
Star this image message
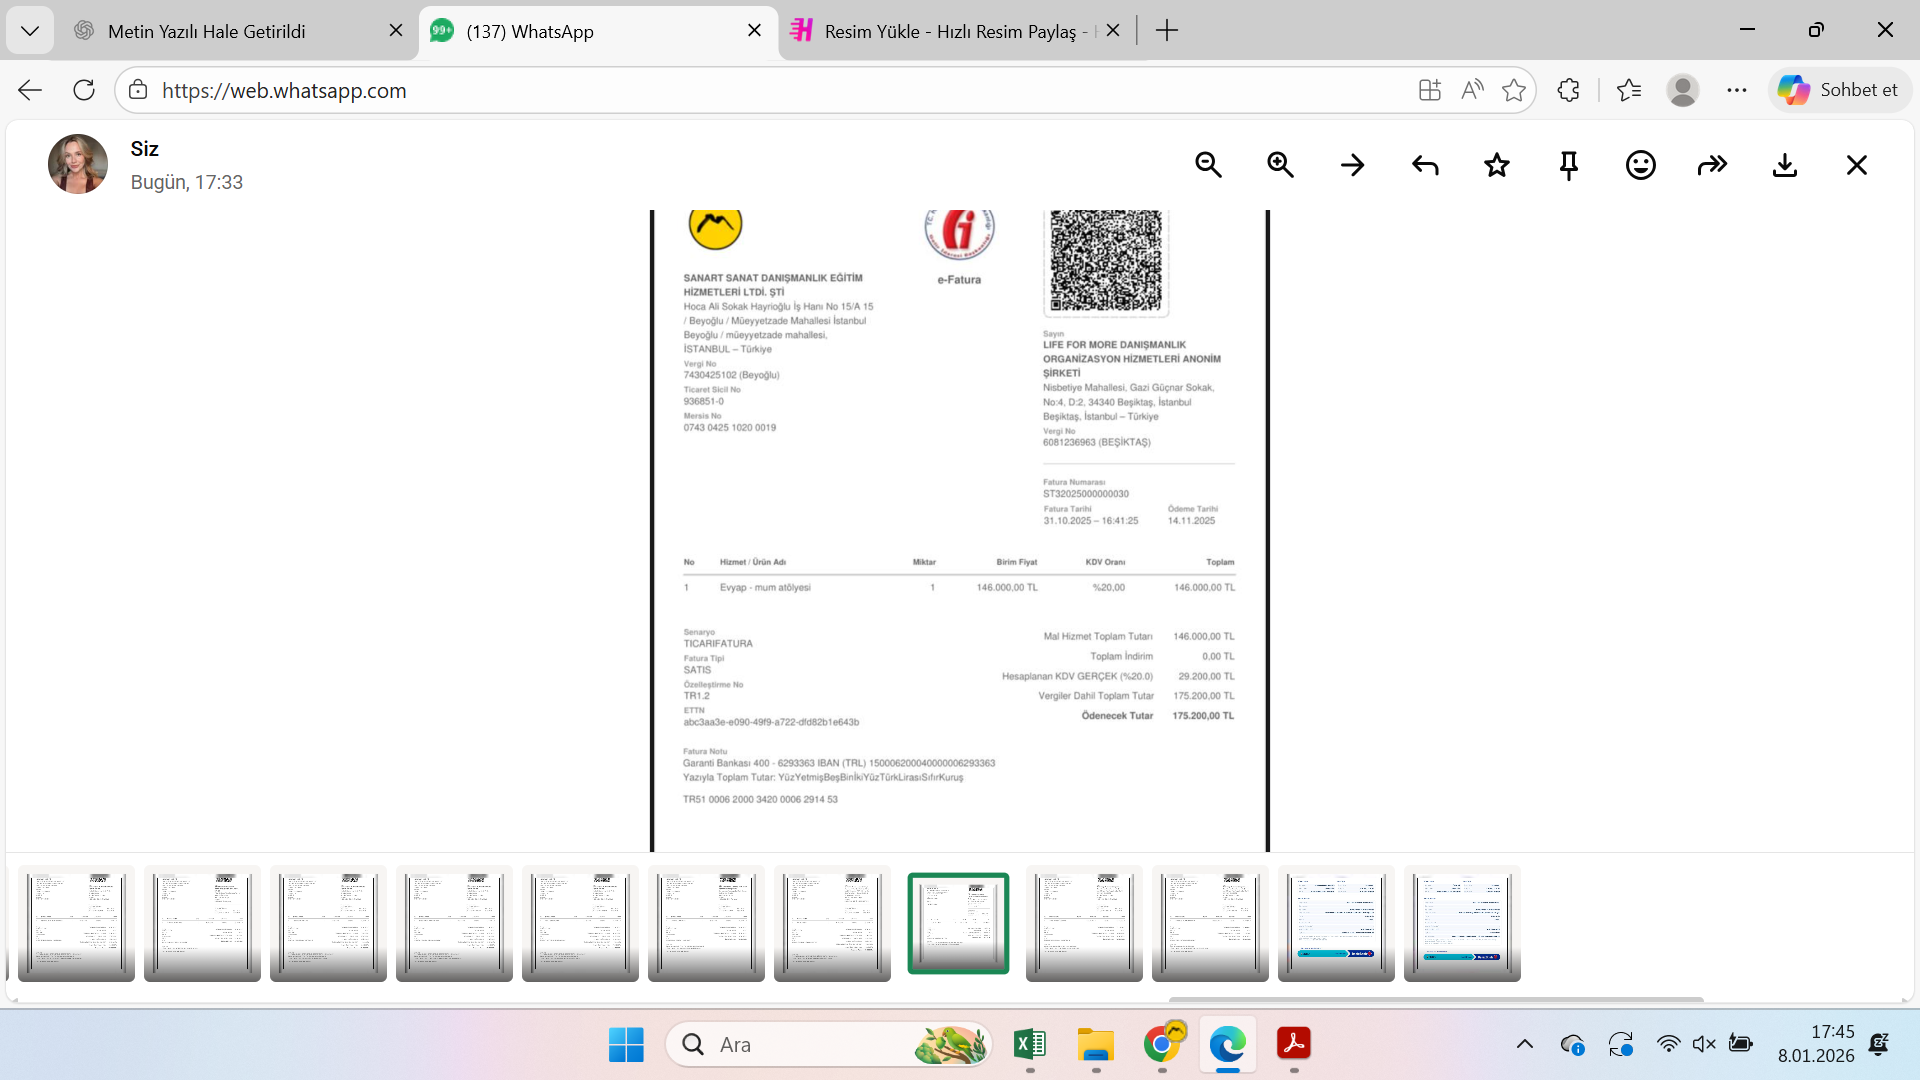coord(1497,165)
